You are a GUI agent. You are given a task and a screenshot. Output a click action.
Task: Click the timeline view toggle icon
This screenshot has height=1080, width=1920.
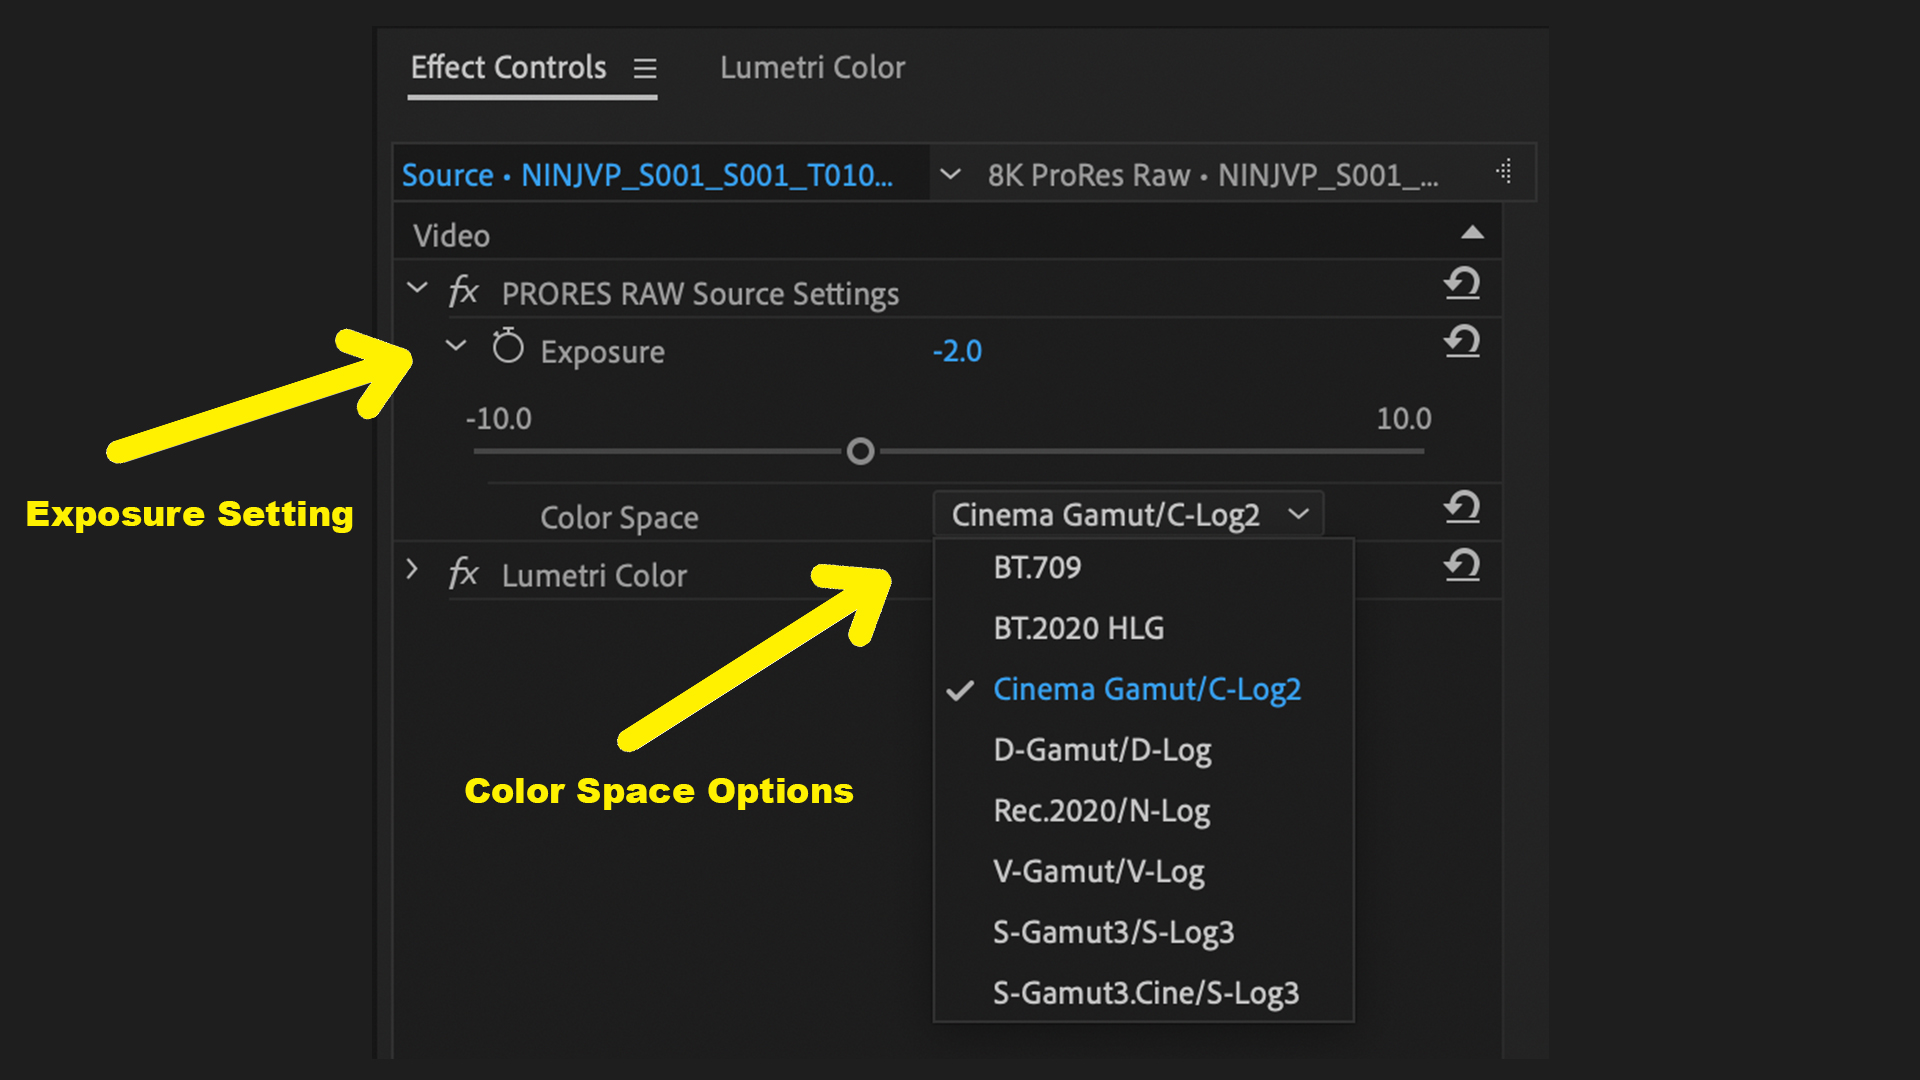click(x=1504, y=172)
